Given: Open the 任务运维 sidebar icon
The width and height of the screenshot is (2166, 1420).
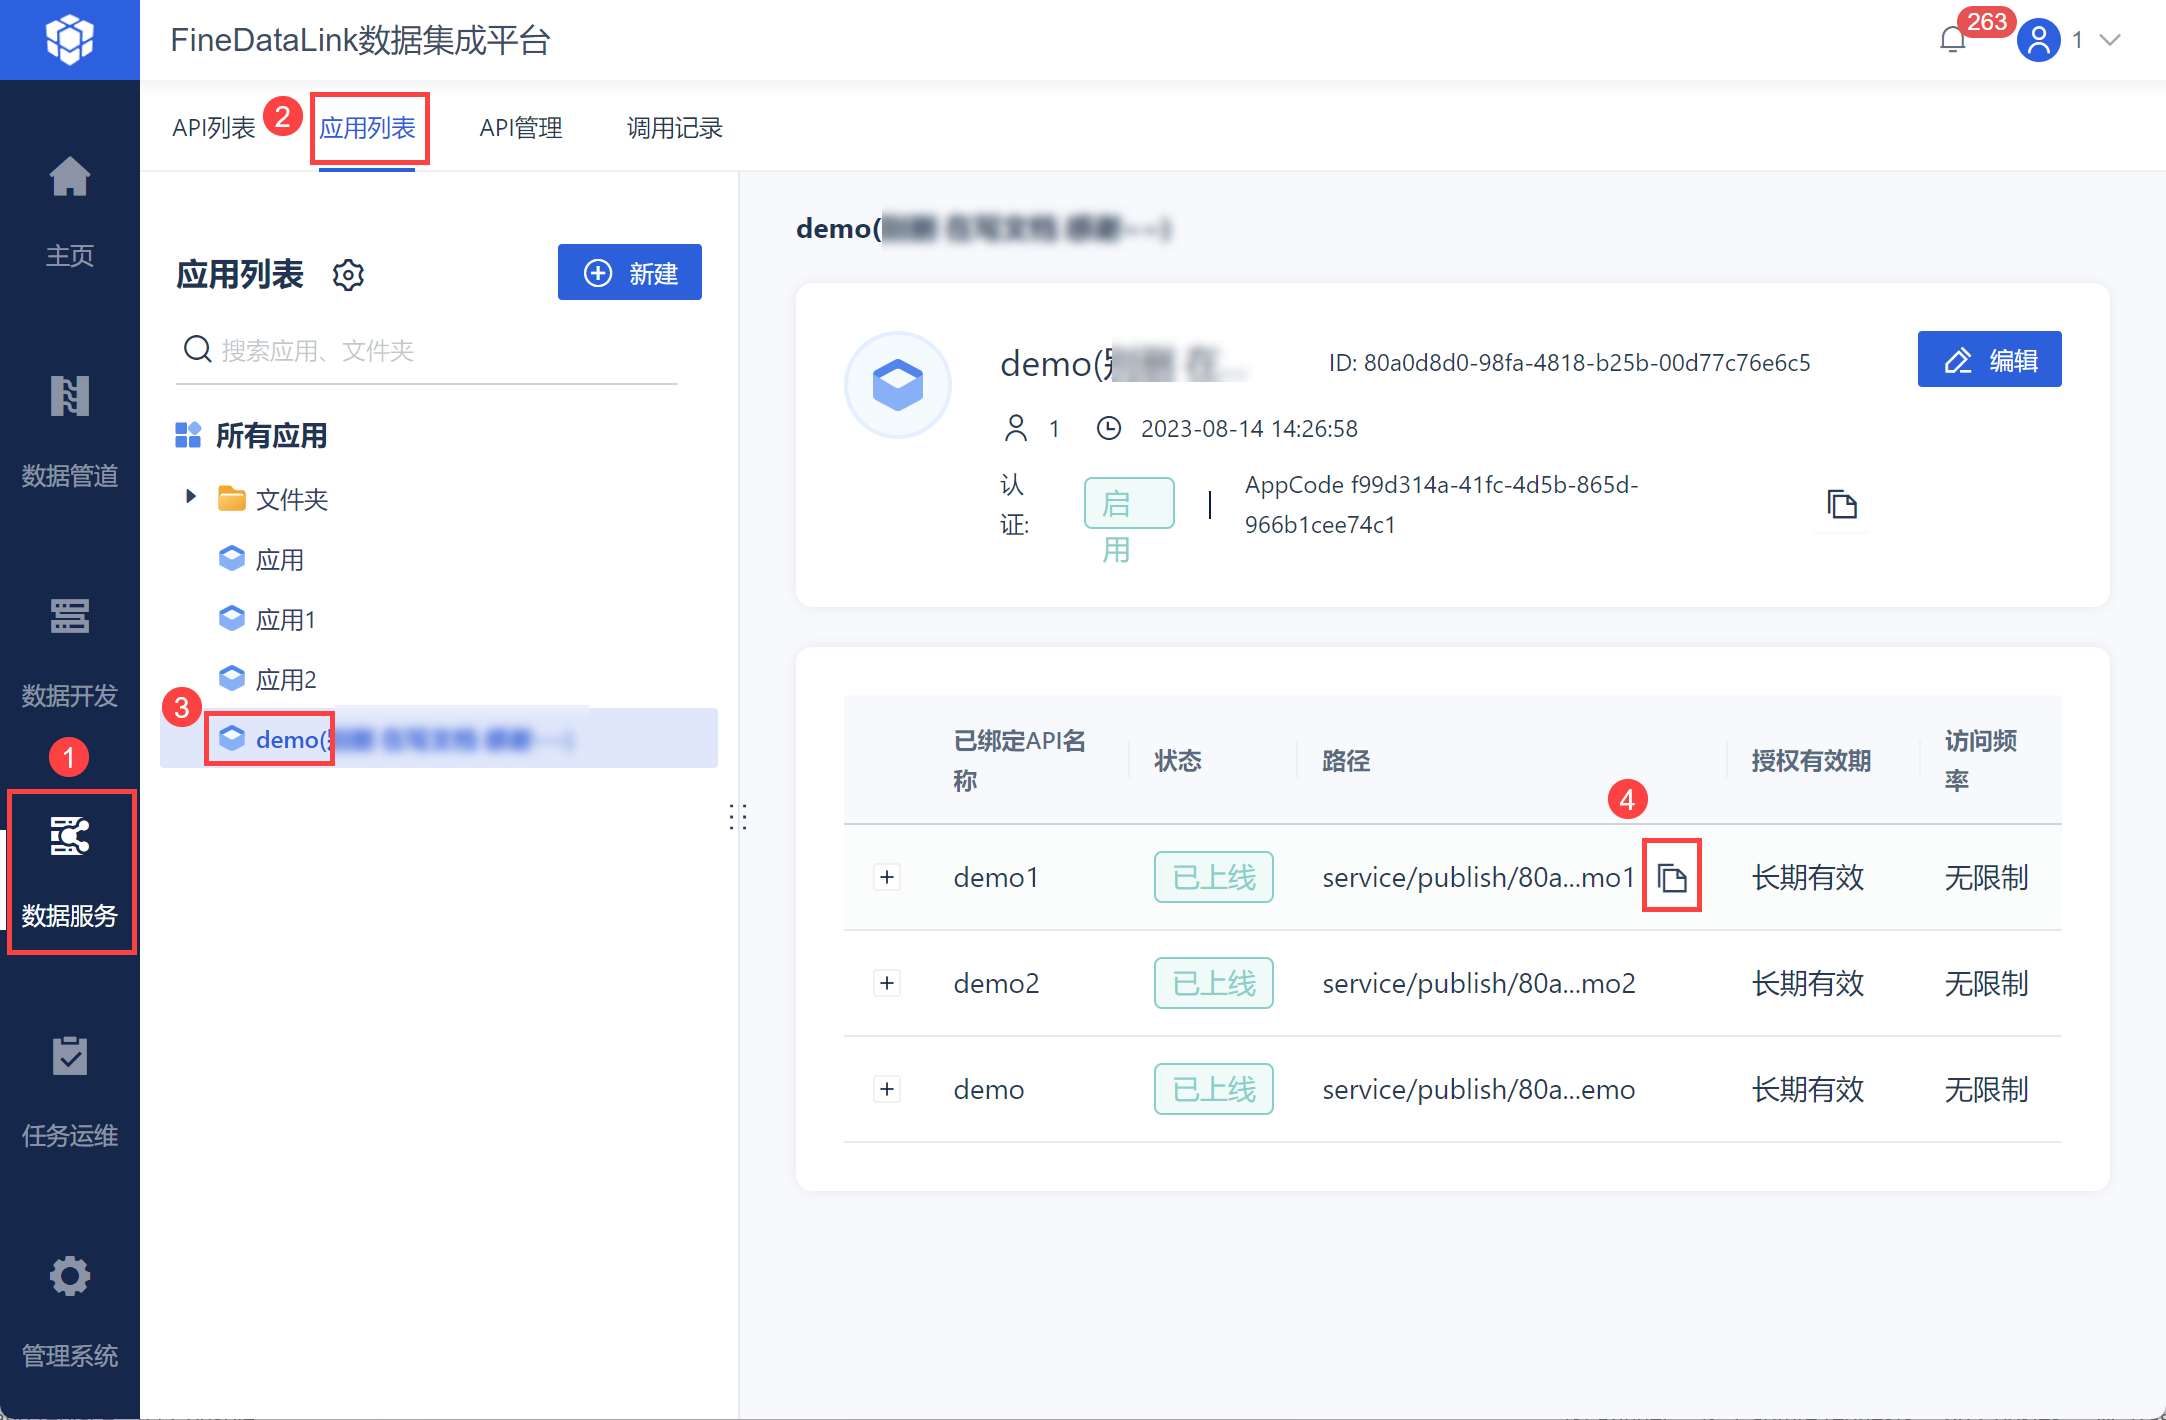Looking at the screenshot, I should (x=69, y=1056).
